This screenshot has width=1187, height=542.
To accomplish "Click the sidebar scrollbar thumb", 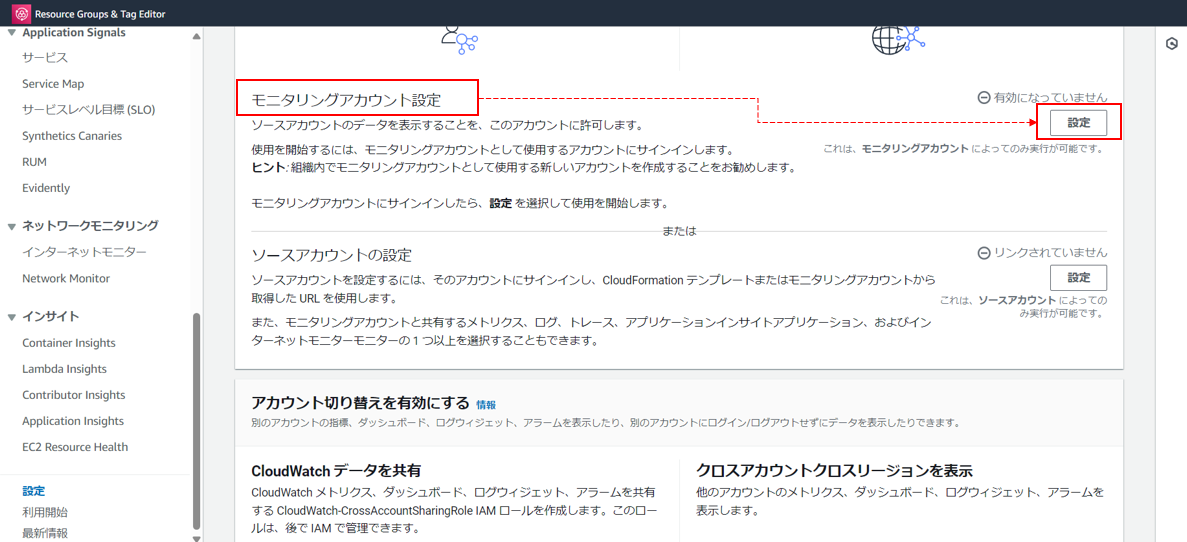I will pos(198,421).
